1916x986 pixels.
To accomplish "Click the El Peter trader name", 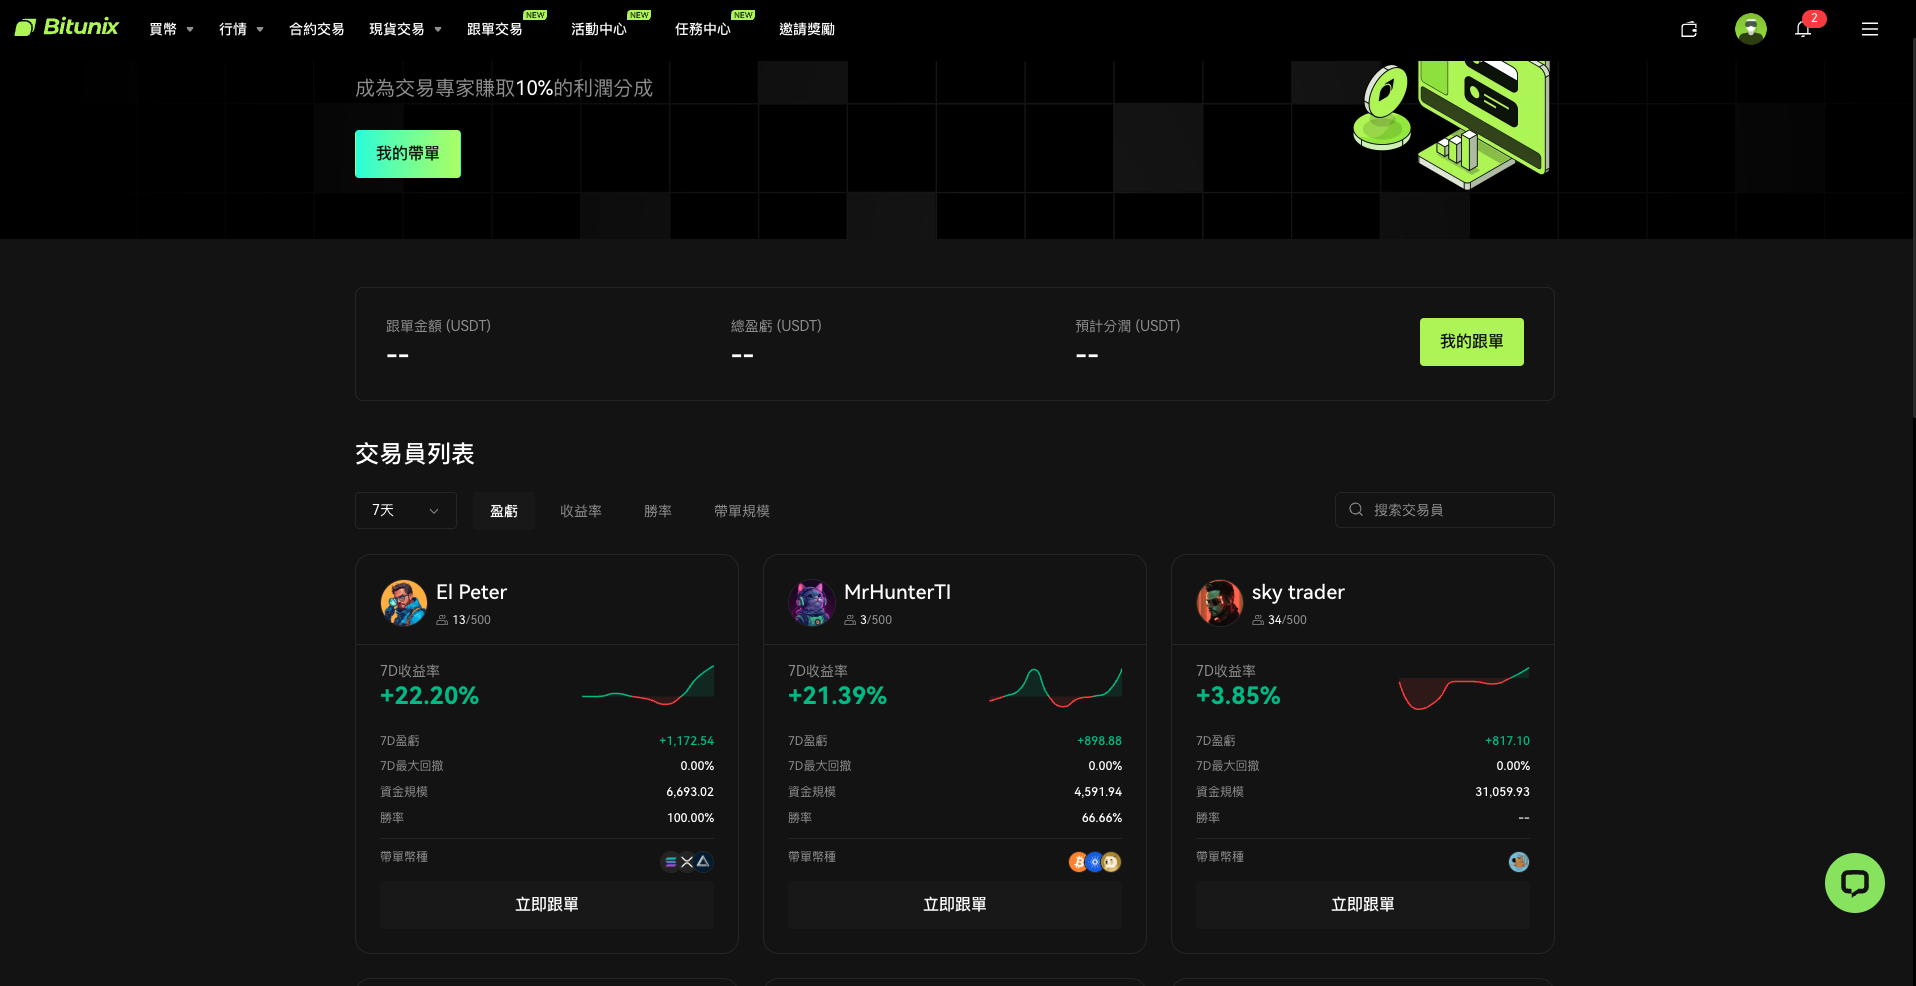I will [x=471, y=592].
